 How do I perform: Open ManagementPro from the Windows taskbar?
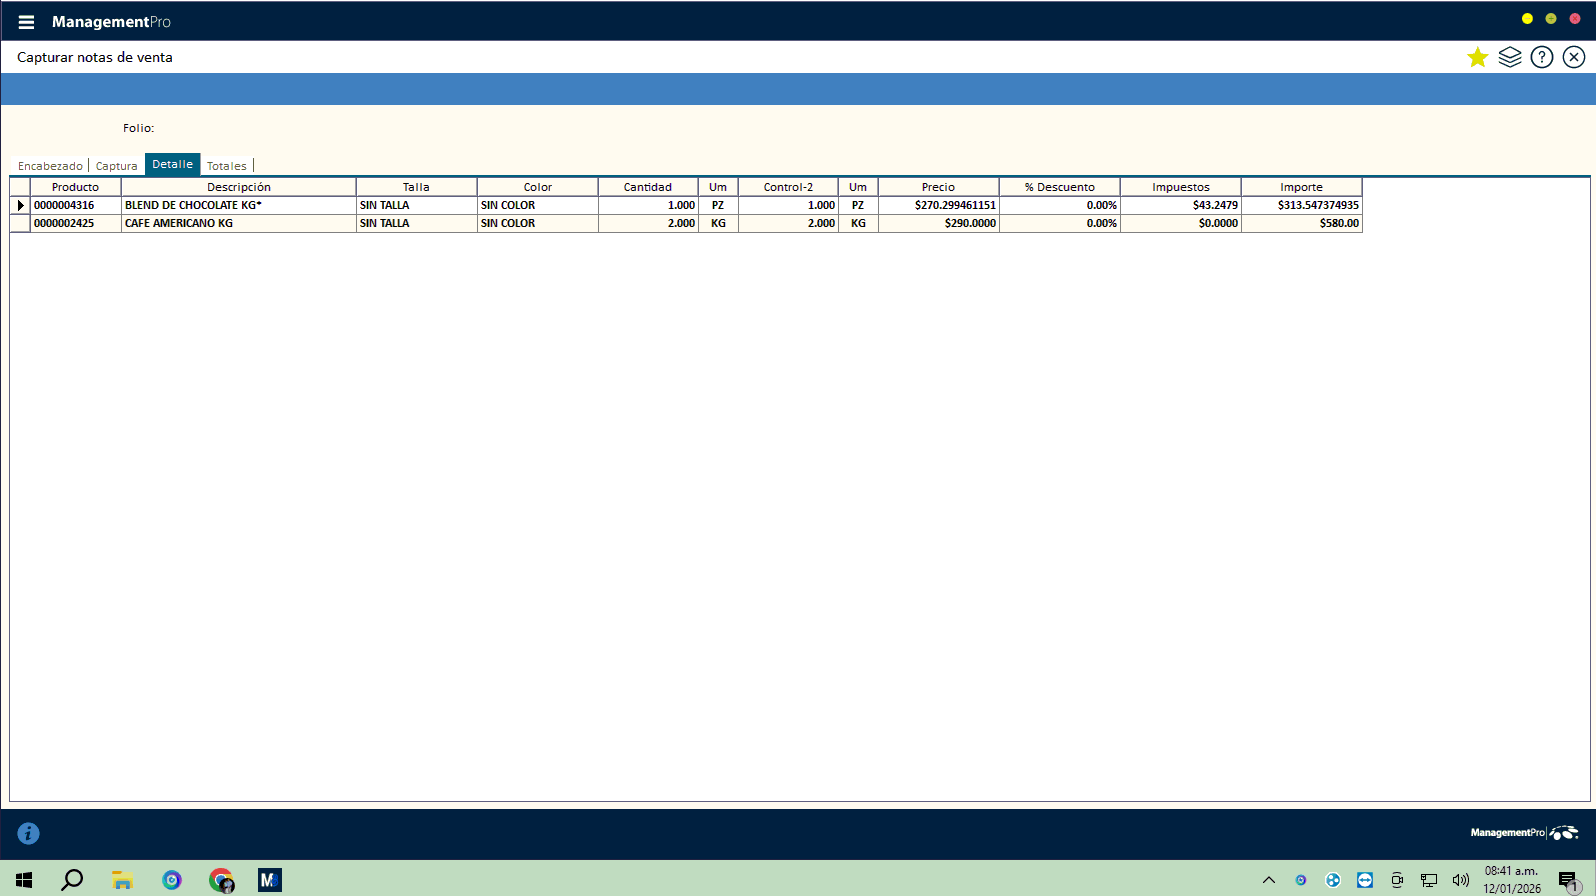point(269,880)
